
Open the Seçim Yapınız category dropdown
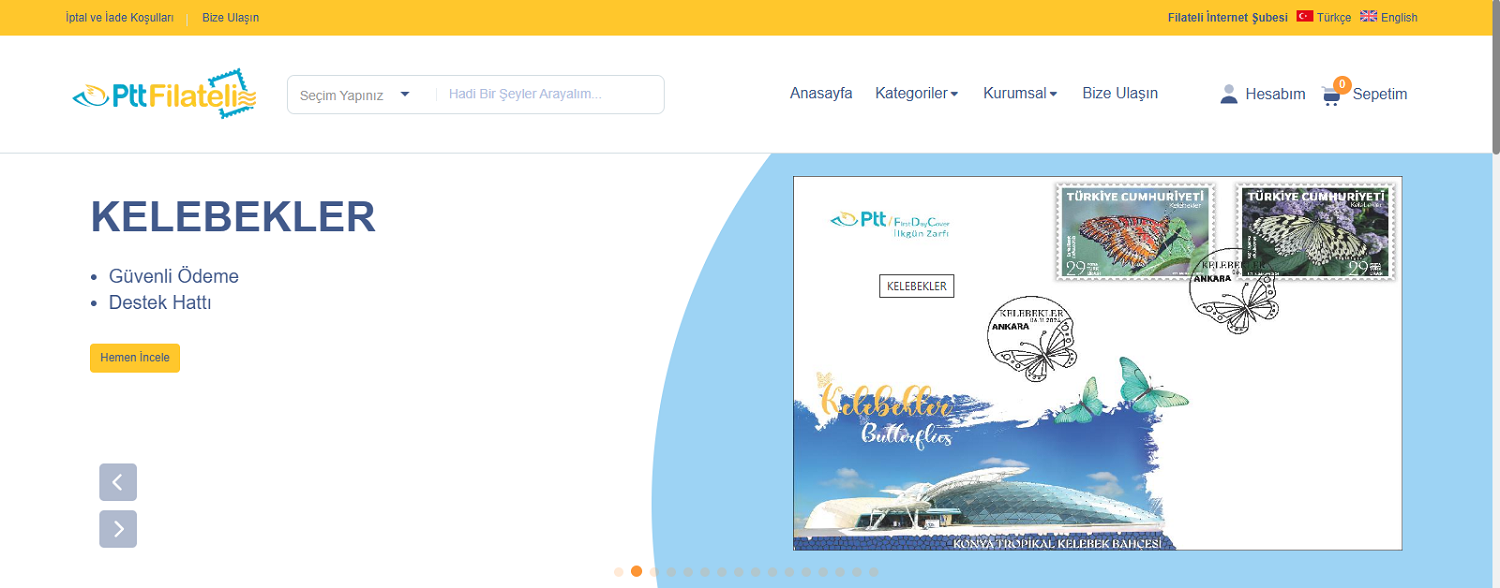[355, 95]
